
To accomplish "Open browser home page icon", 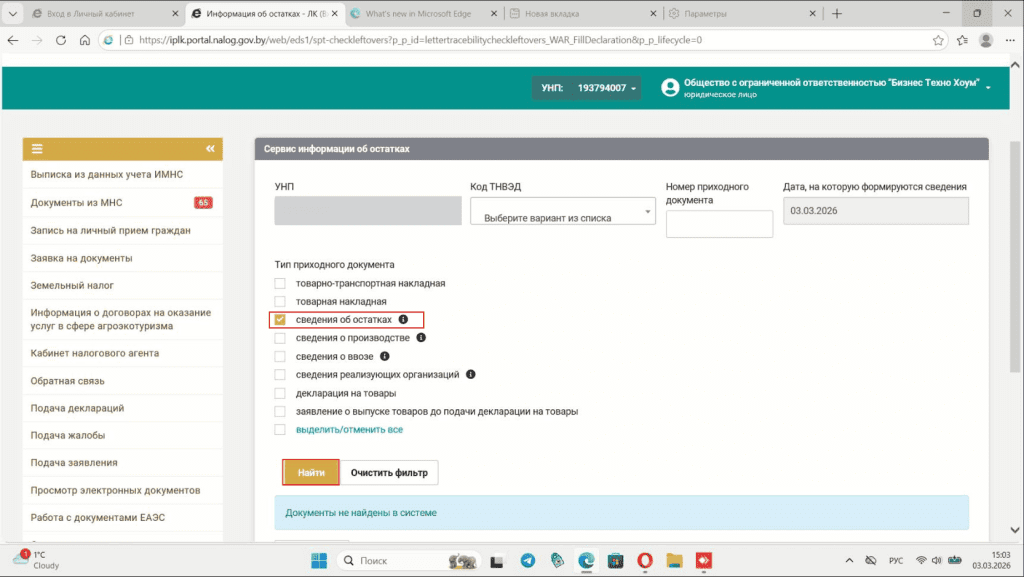I will [85, 40].
